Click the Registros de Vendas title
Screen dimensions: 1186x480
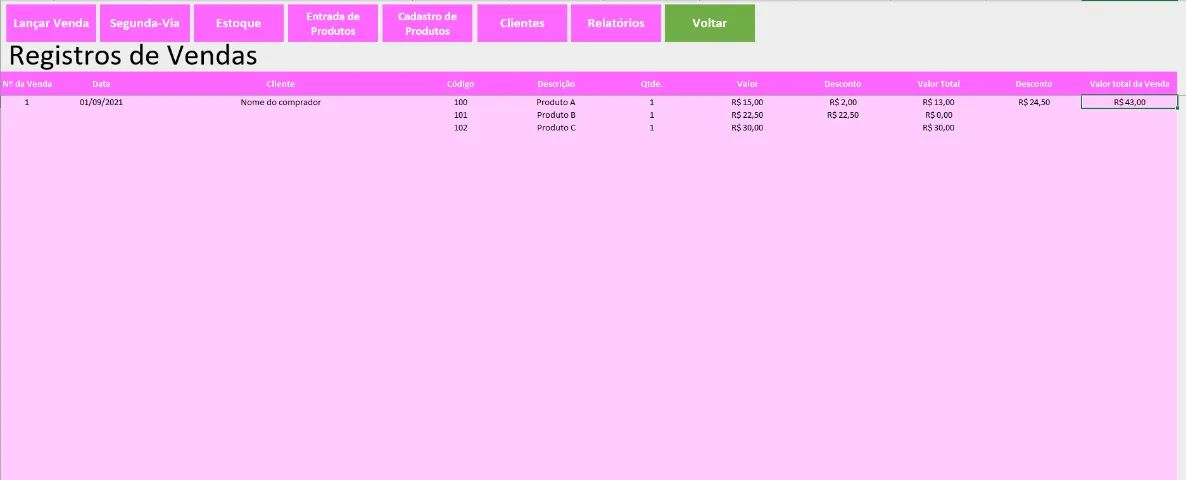tap(132, 56)
